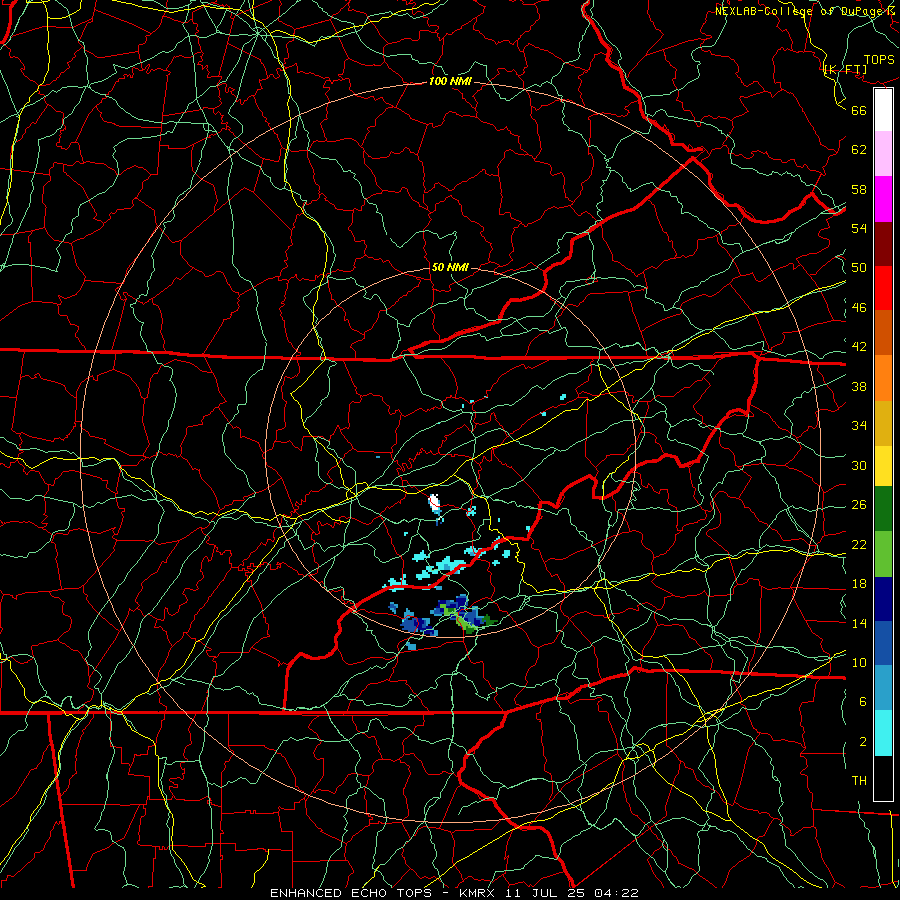Click the 50 NMI range ring label
Image resolution: width=900 pixels, height=900 pixels.
click(450, 267)
